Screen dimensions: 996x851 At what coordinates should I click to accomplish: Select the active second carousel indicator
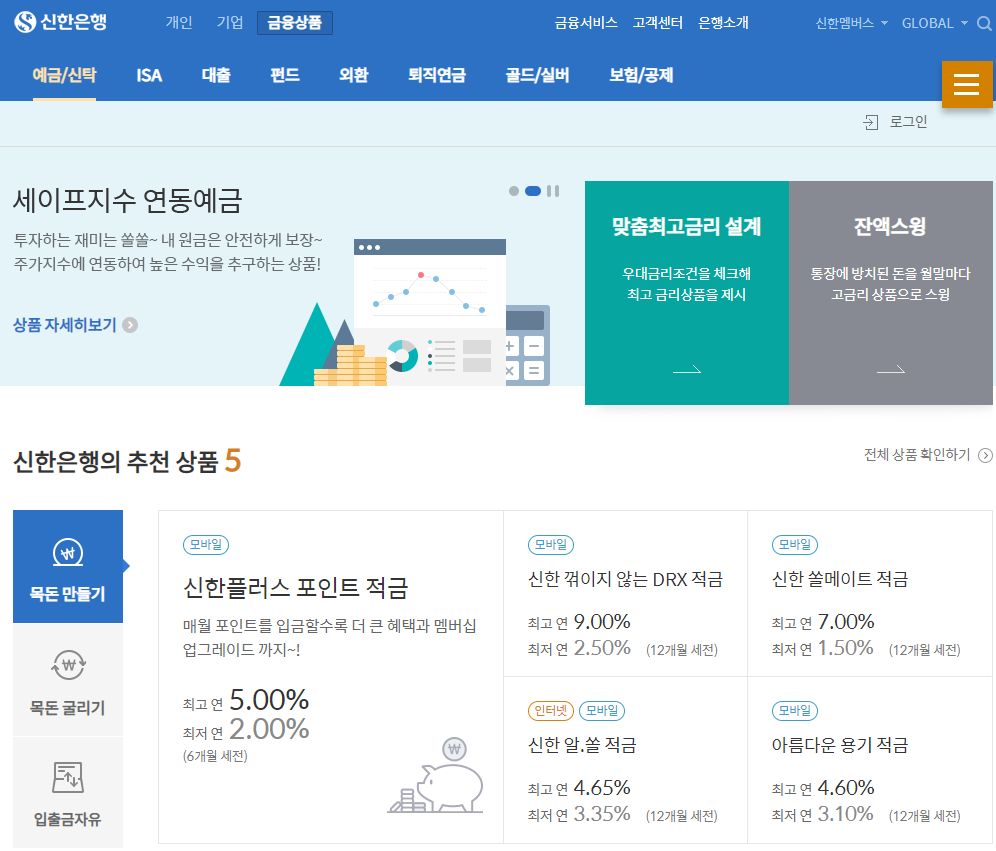point(533,191)
